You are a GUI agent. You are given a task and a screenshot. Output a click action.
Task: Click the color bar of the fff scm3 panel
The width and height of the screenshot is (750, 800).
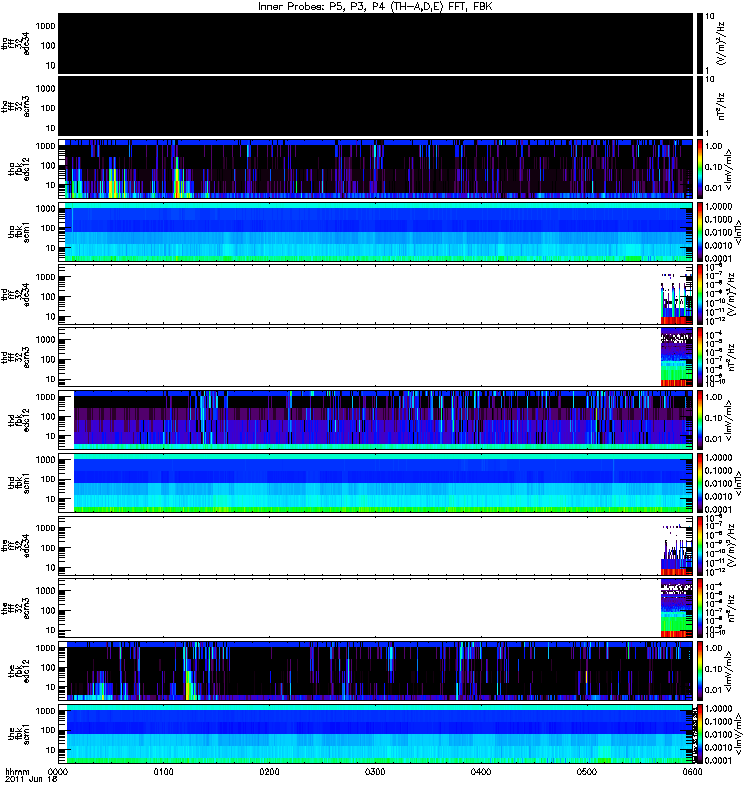click(x=700, y=608)
